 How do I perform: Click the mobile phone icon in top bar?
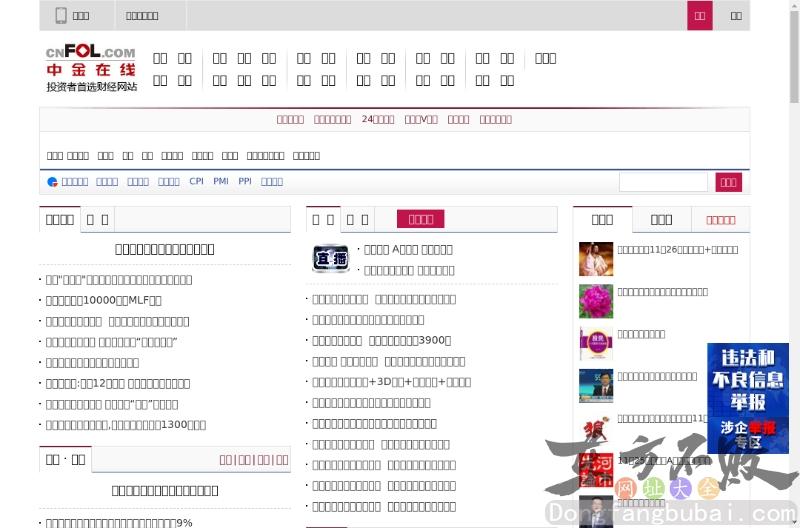point(61,15)
